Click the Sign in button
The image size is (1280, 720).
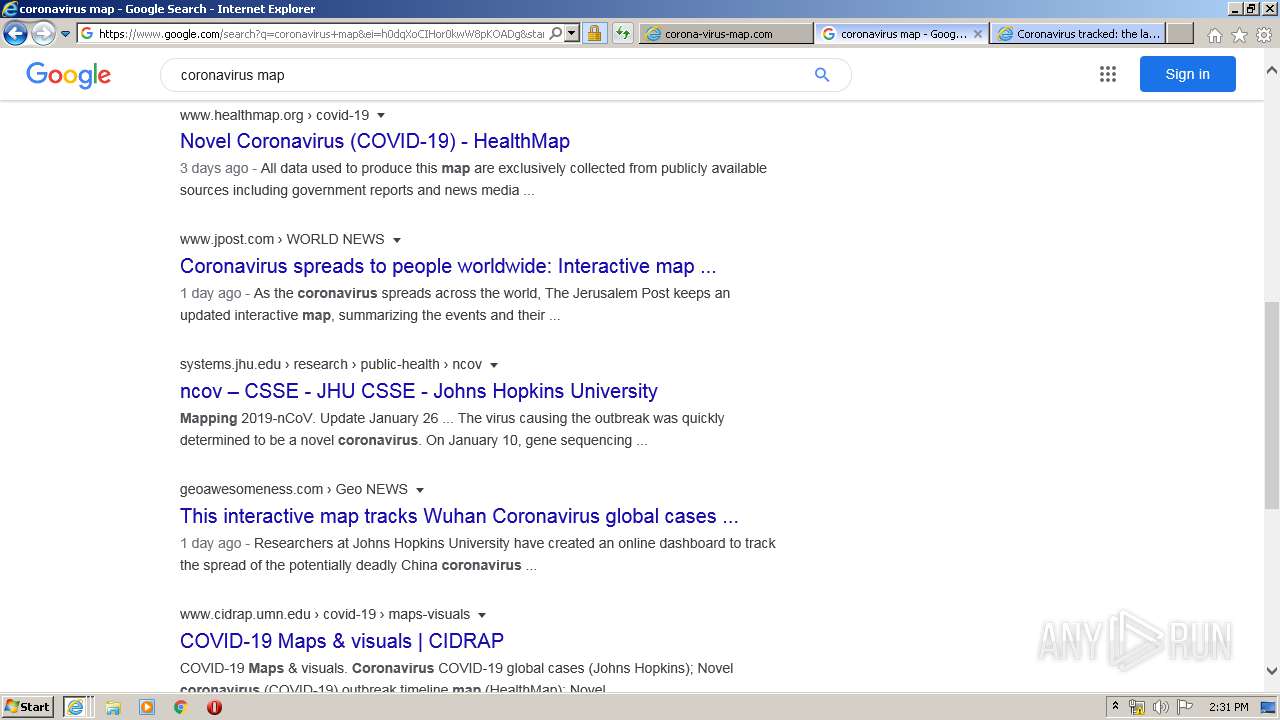(1187, 74)
